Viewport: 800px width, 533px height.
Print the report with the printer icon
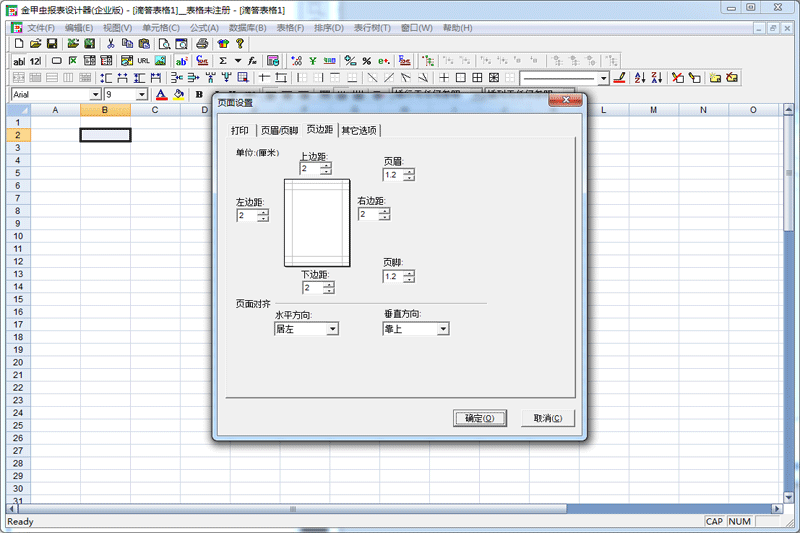(x=202, y=44)
